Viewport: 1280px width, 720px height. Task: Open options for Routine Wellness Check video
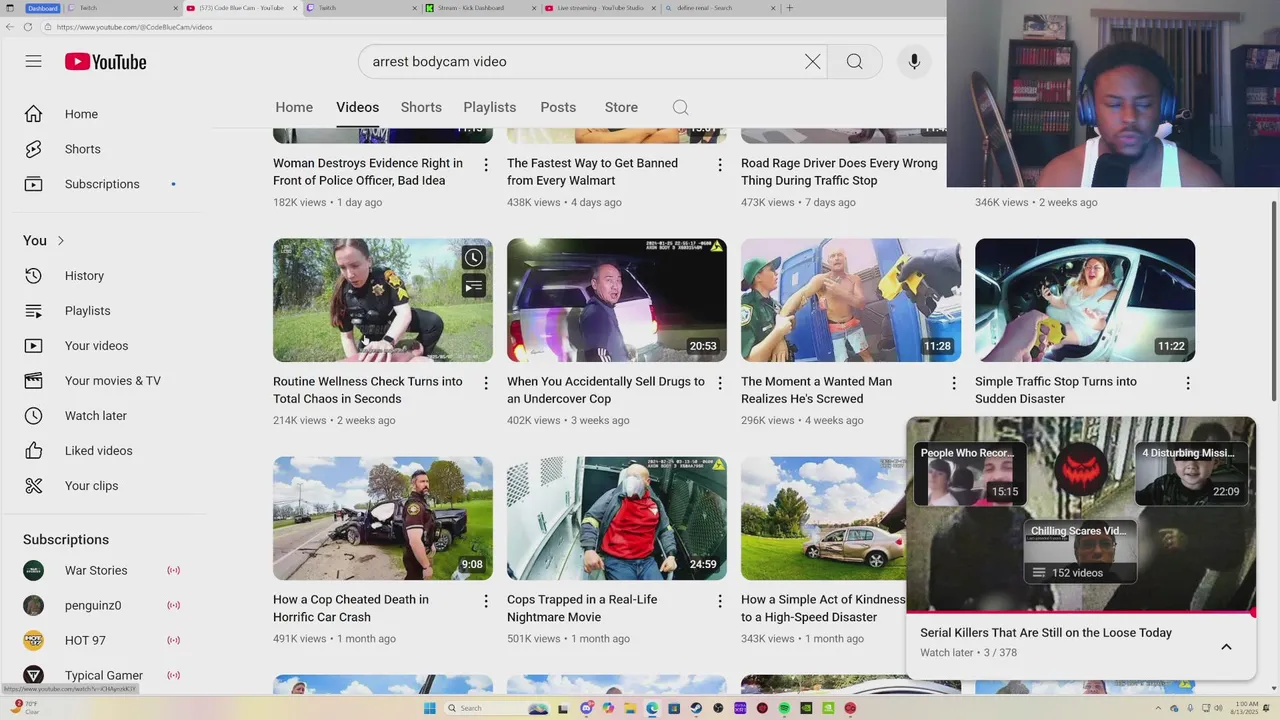click(486, 383)
